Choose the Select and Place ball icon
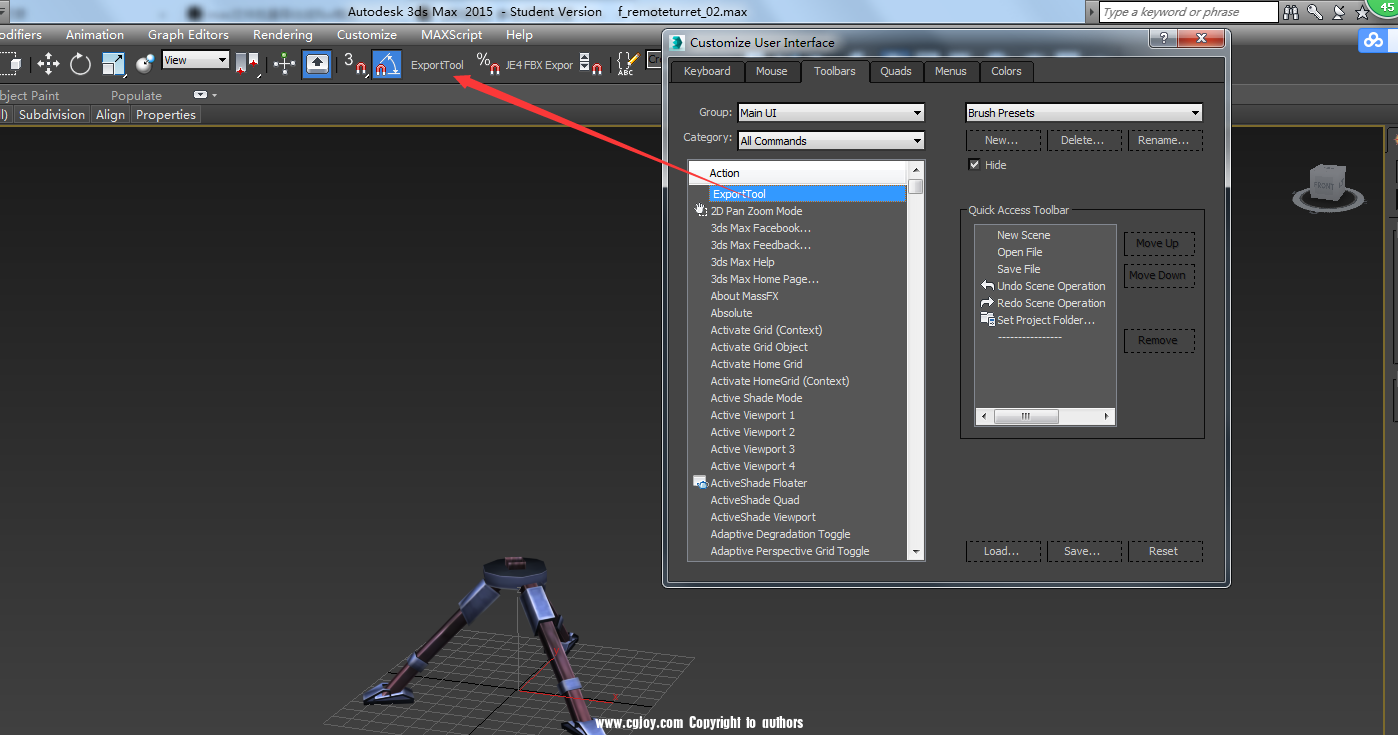 146,64
